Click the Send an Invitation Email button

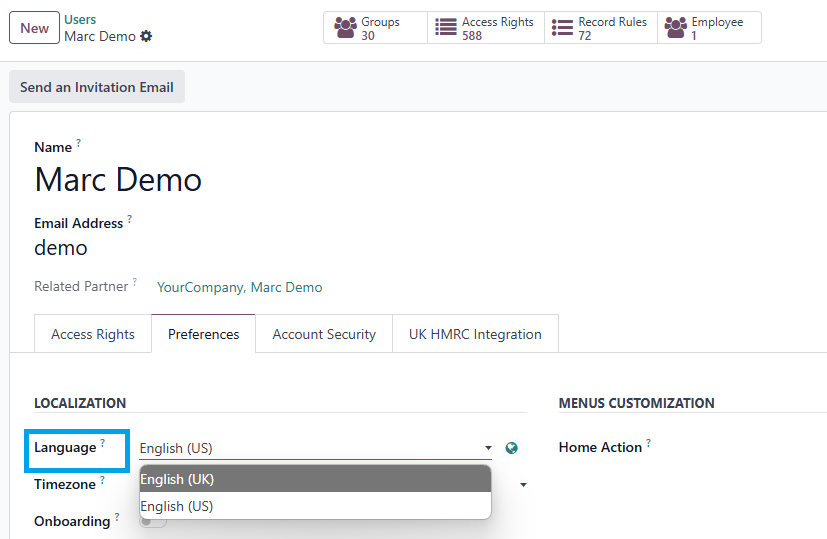pos(97,87)
